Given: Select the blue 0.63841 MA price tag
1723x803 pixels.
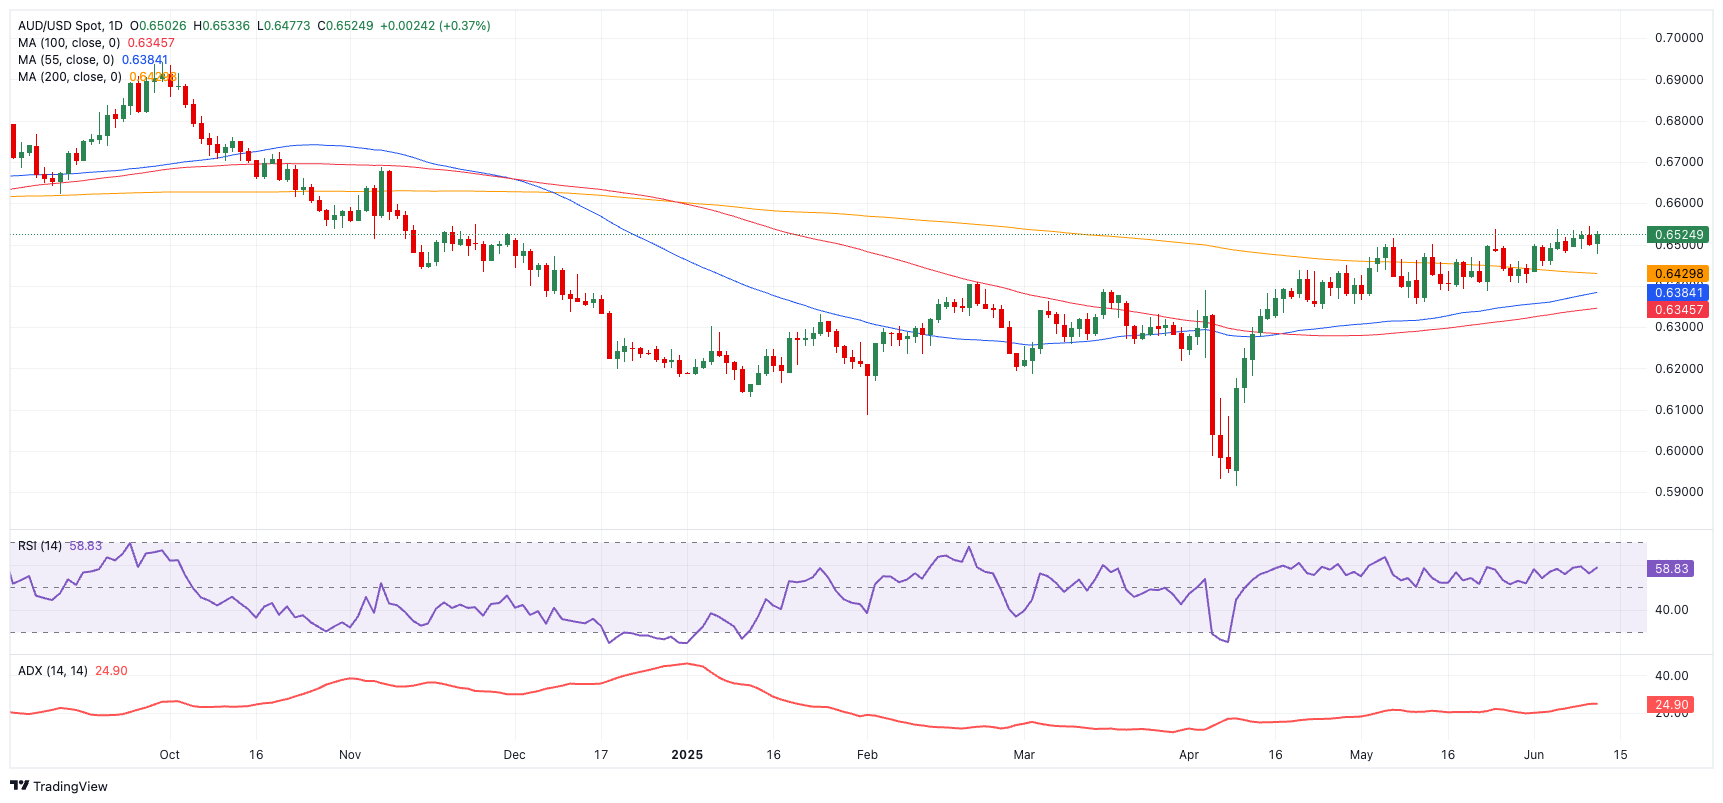Looking at the screenshot, I should point(1678,292).
